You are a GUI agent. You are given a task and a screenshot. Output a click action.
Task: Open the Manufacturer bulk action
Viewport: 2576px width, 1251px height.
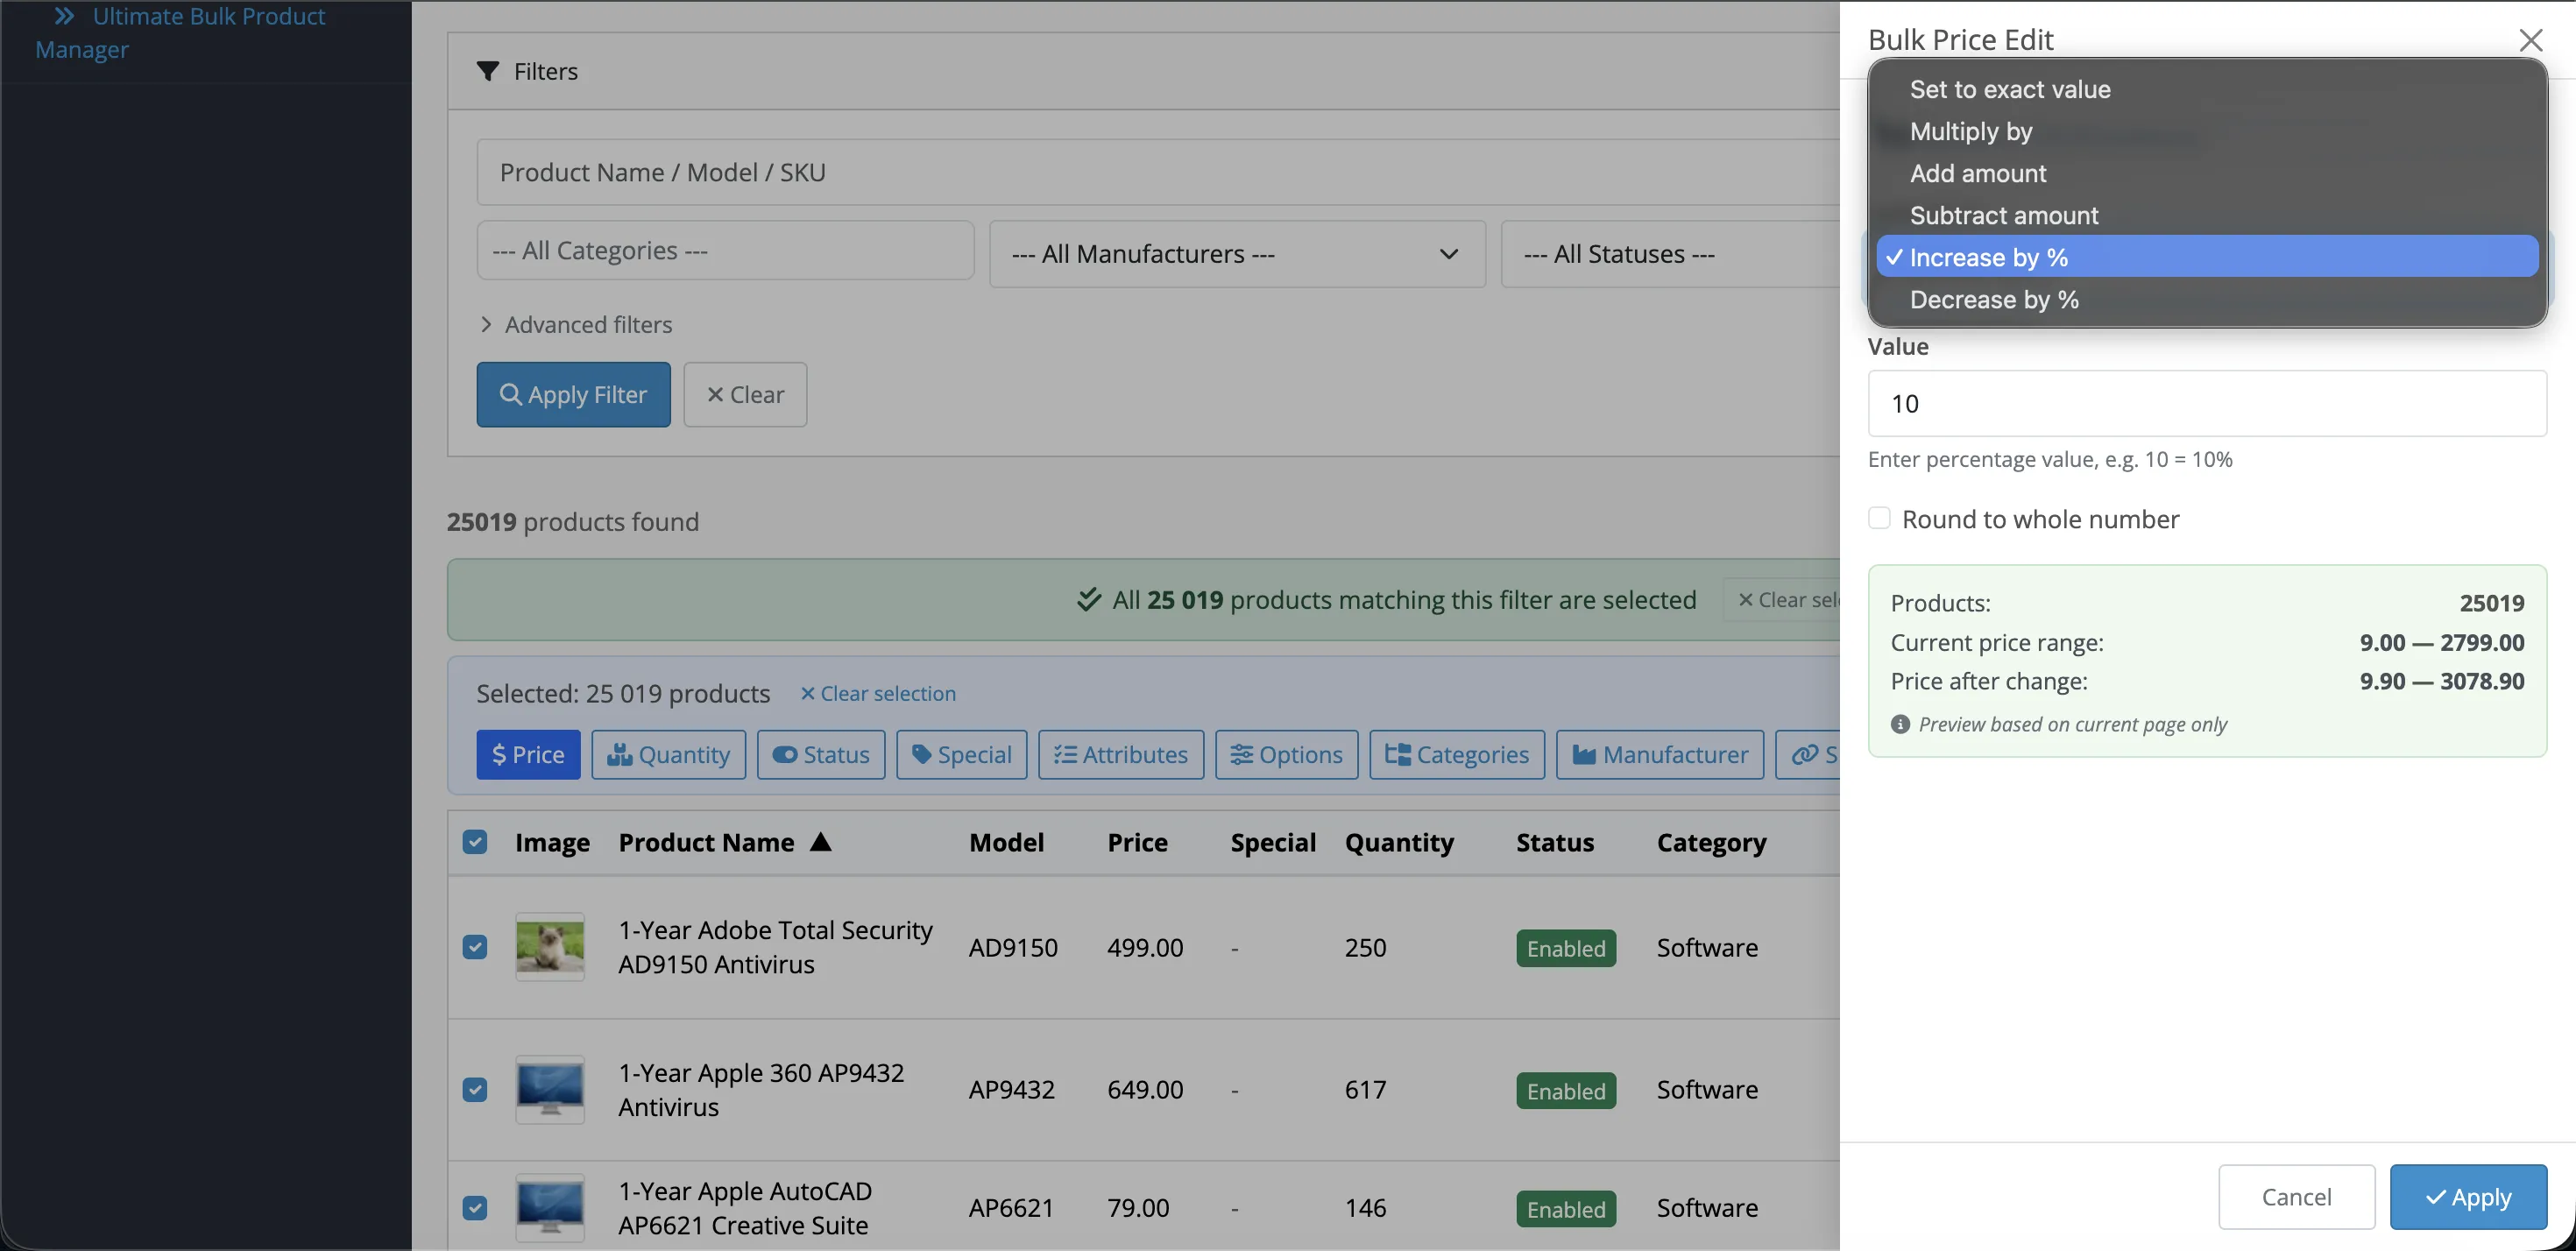[x=1660, y=754]
